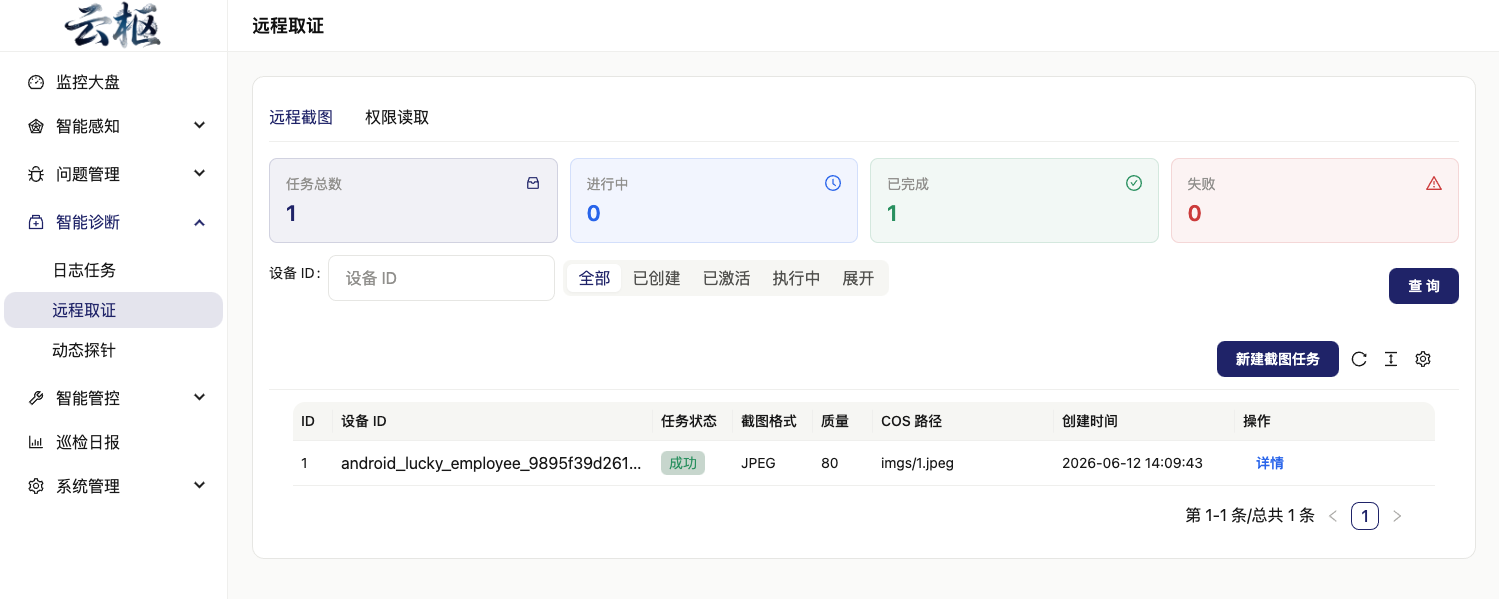Click the 智能感知 sidebar icon
This screenshot has width=1499, height=599.
coord(36,127)
